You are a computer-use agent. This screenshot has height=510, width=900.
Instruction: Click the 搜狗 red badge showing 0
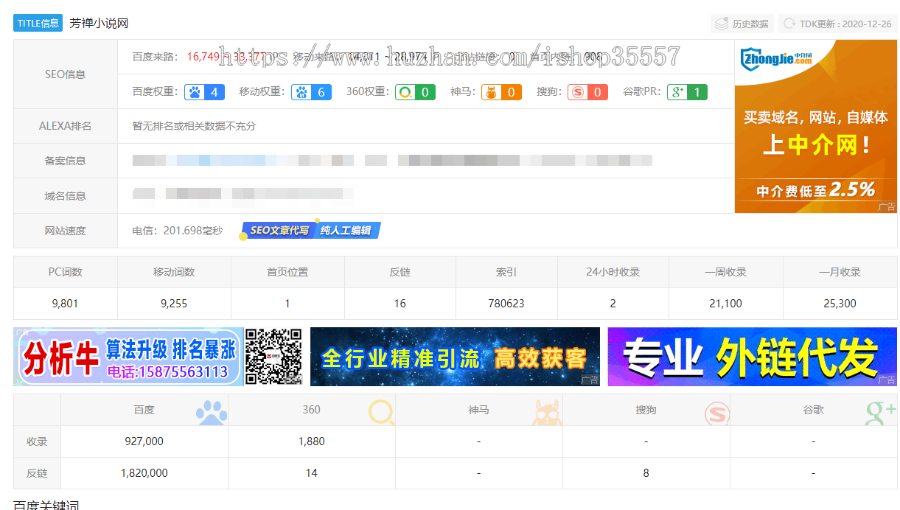pos(587,92)
